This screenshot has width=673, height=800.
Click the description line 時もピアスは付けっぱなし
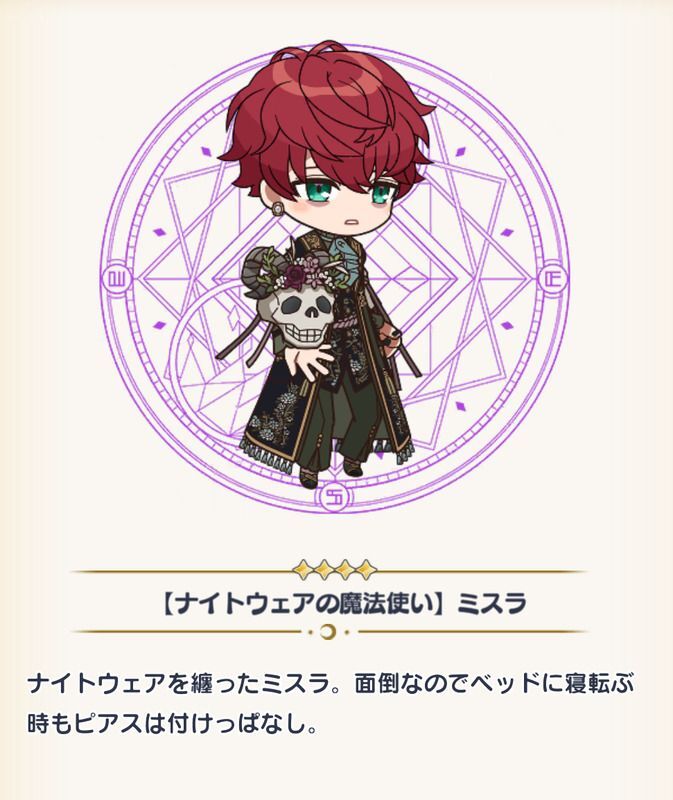pos(172,724)
